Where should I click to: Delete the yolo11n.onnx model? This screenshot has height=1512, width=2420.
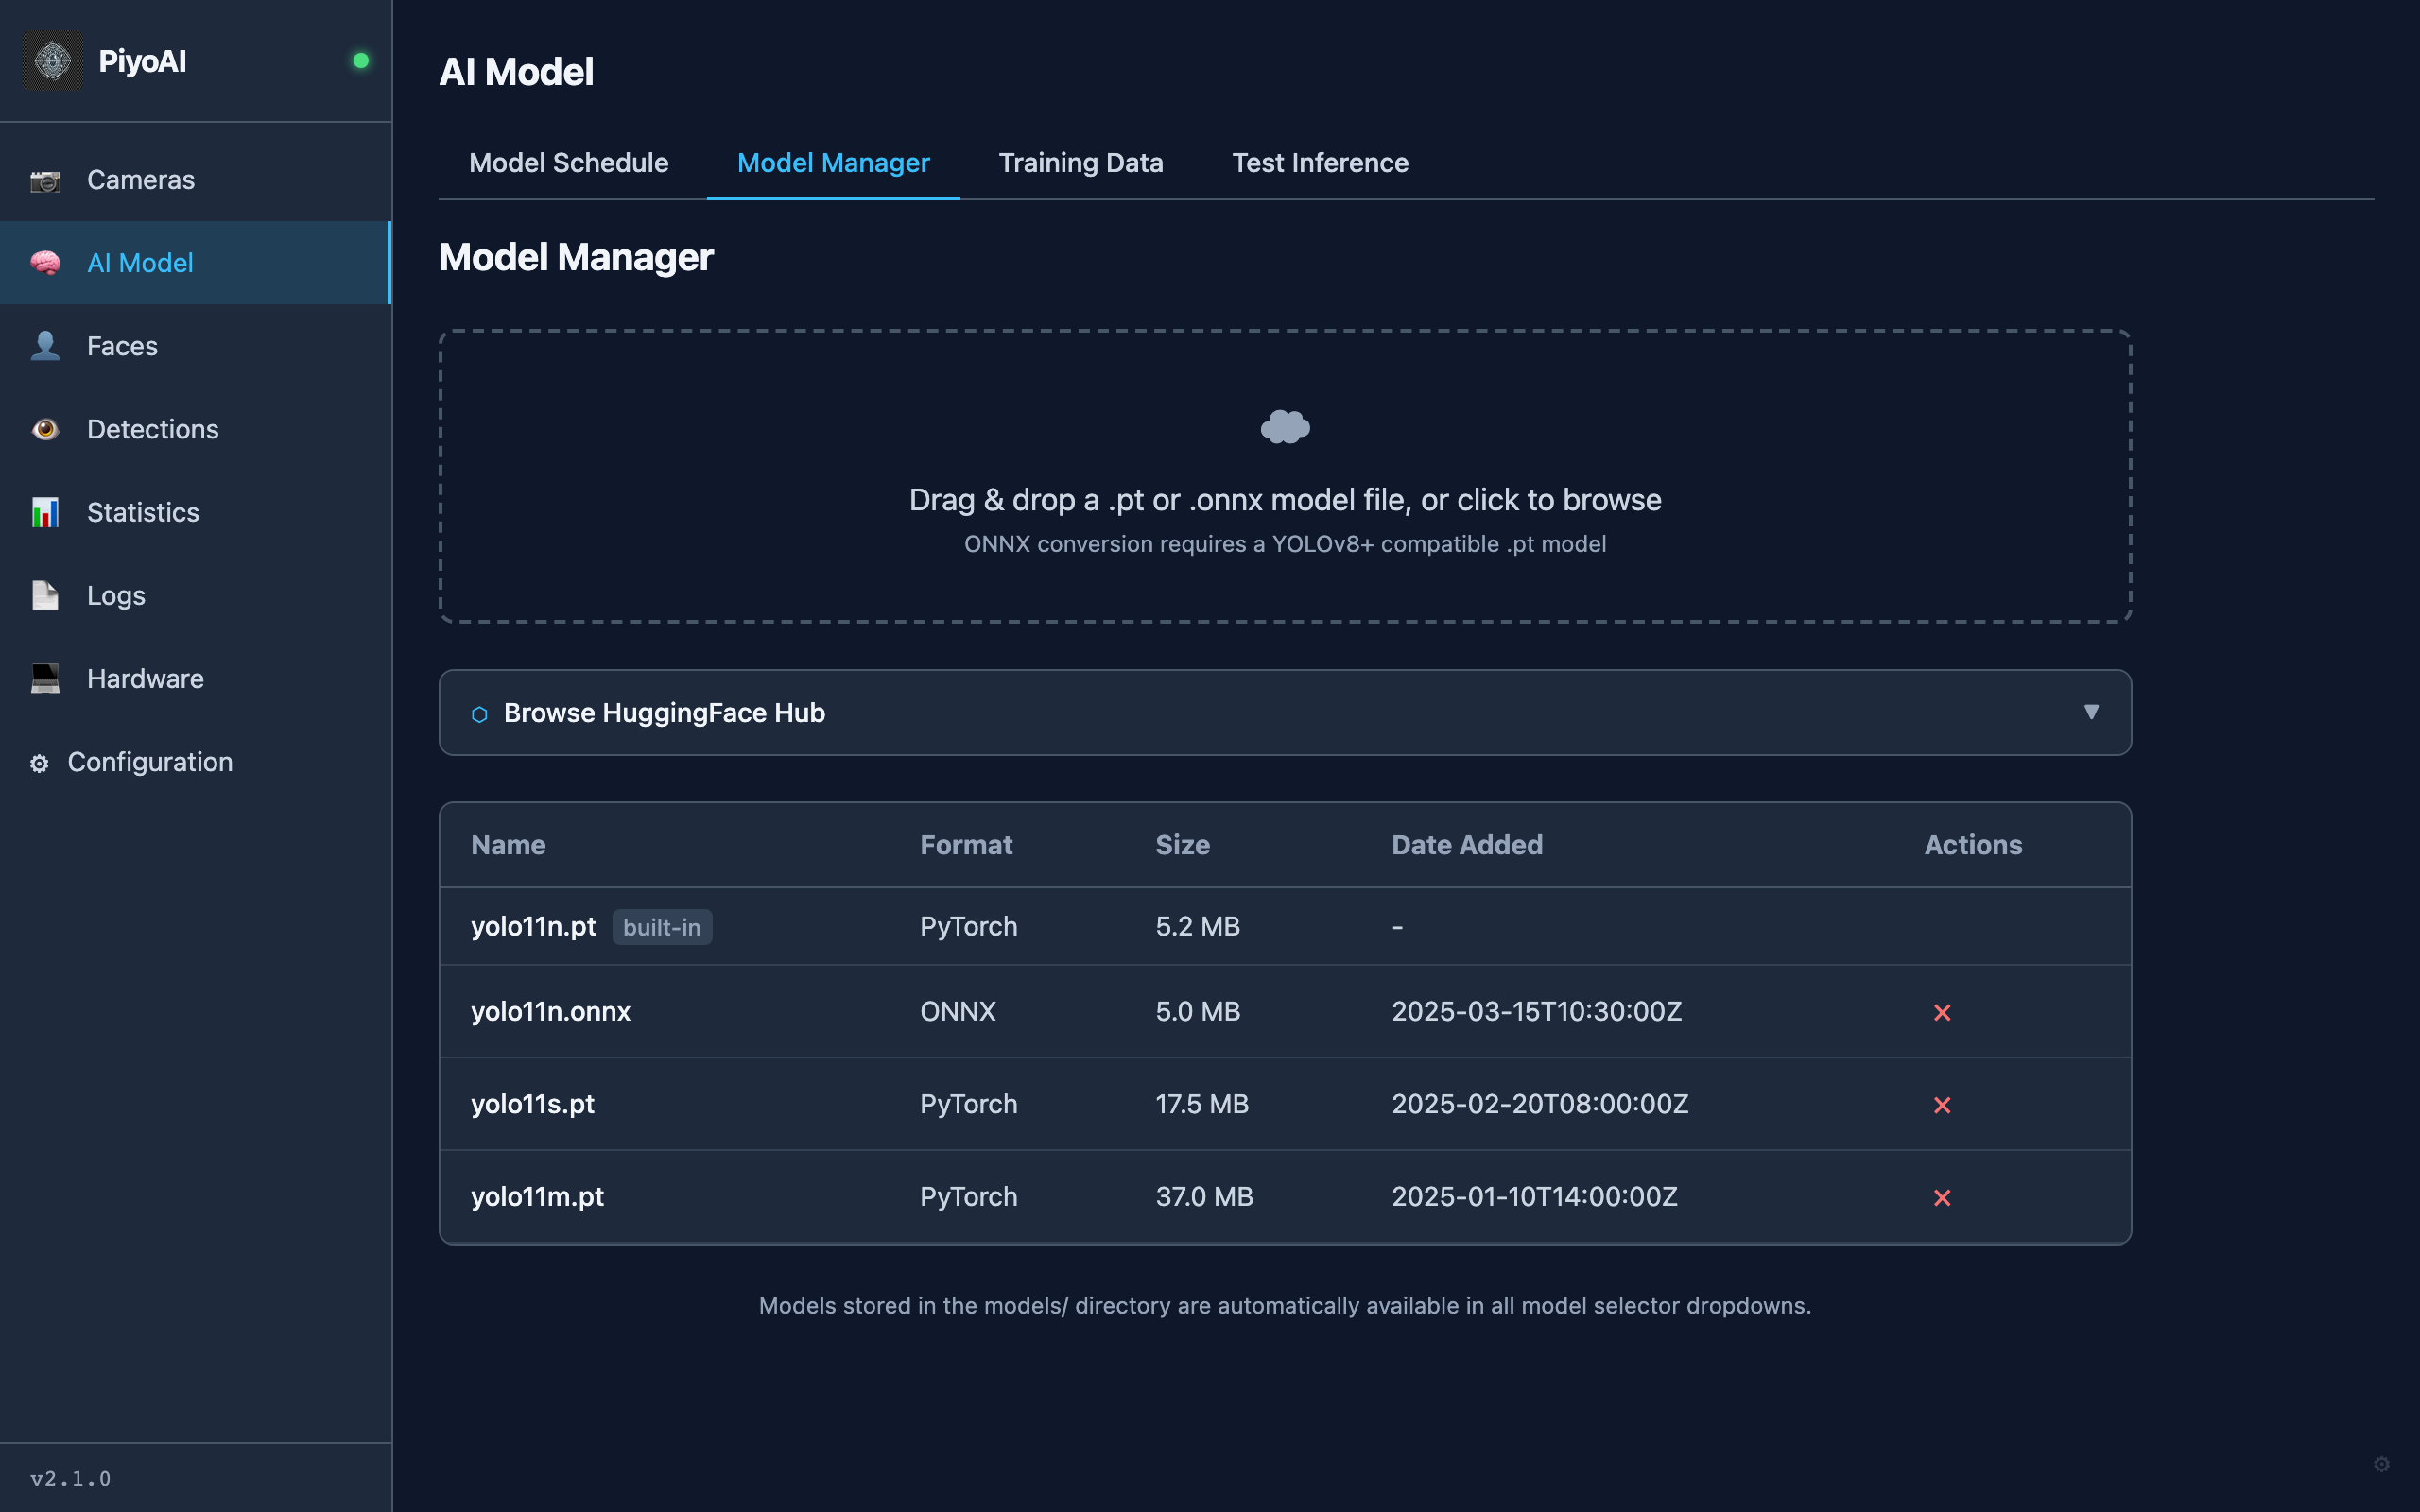pyautogui.click(x=1942, y=1012)
